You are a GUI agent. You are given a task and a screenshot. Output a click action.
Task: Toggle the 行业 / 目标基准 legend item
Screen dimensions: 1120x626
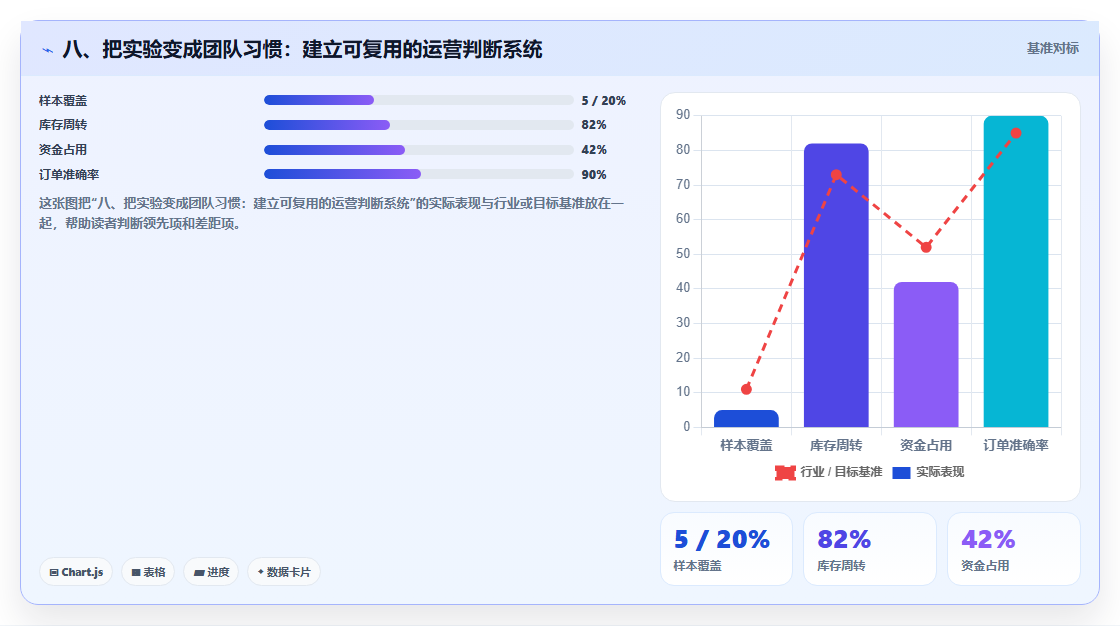(829, 472)
